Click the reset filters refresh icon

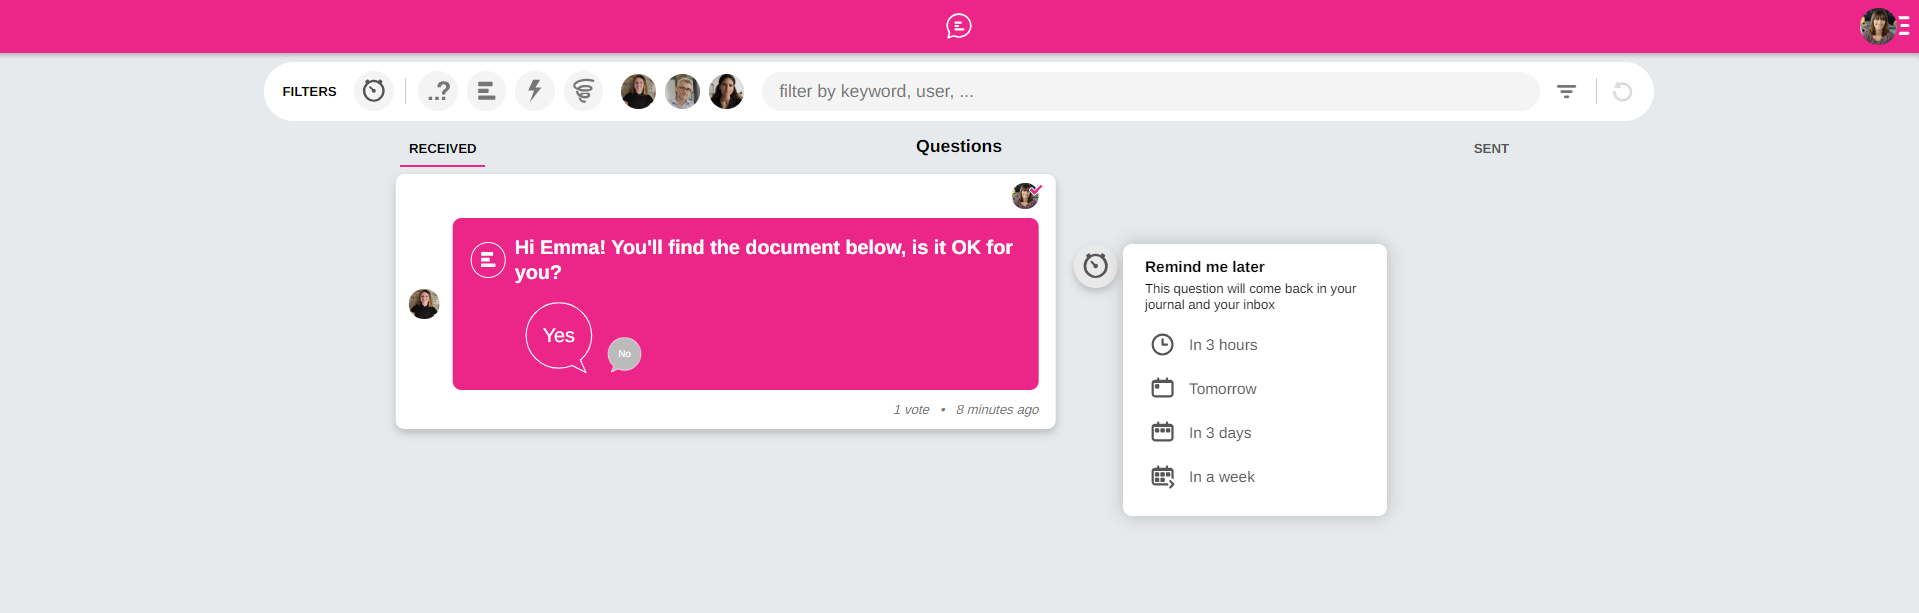coord(1622,91)
